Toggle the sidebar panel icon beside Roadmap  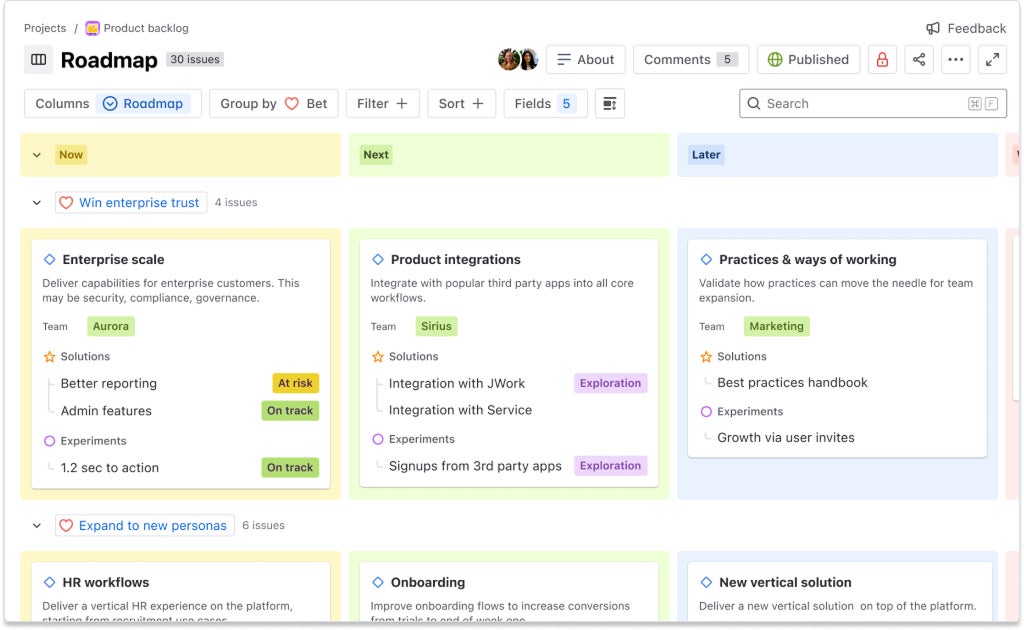[x=39, y=60]
